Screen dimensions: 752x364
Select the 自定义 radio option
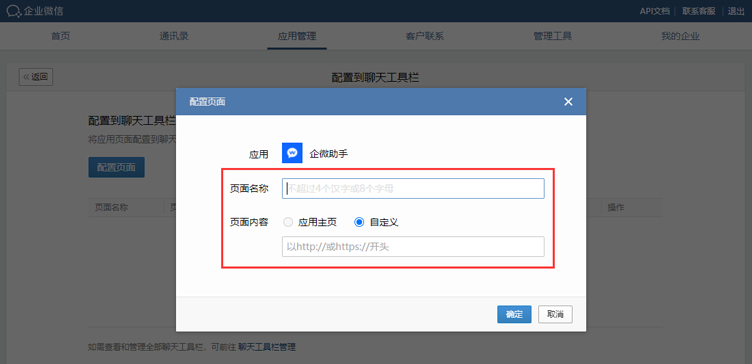click(359, 222)
